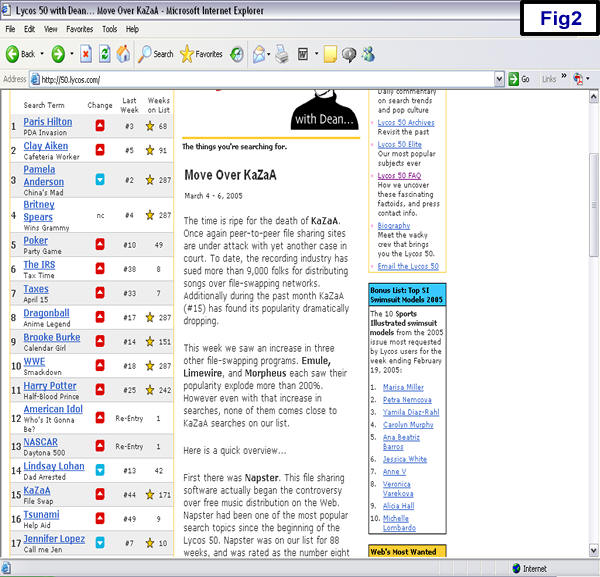Expand the Back button history dropdown
Screen dimensions: 600x577
pyautogui.click(x=42, y=54)
